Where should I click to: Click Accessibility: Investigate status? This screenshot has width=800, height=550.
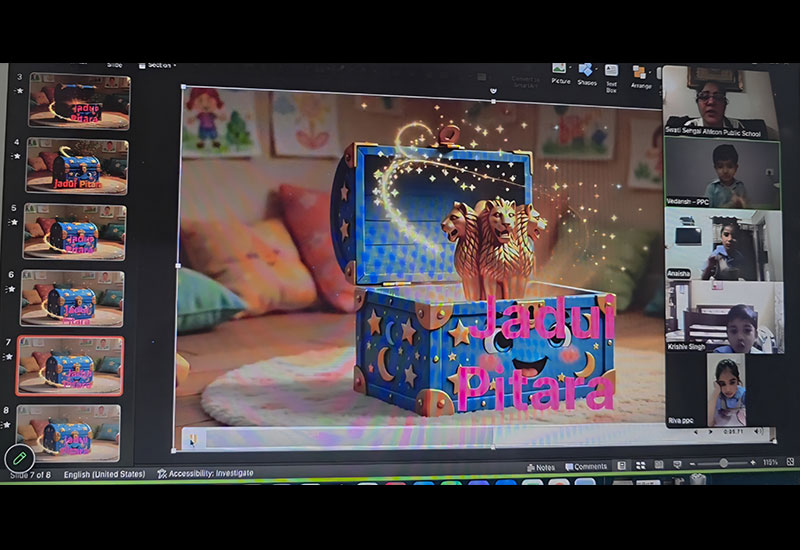tap(205, 473)
